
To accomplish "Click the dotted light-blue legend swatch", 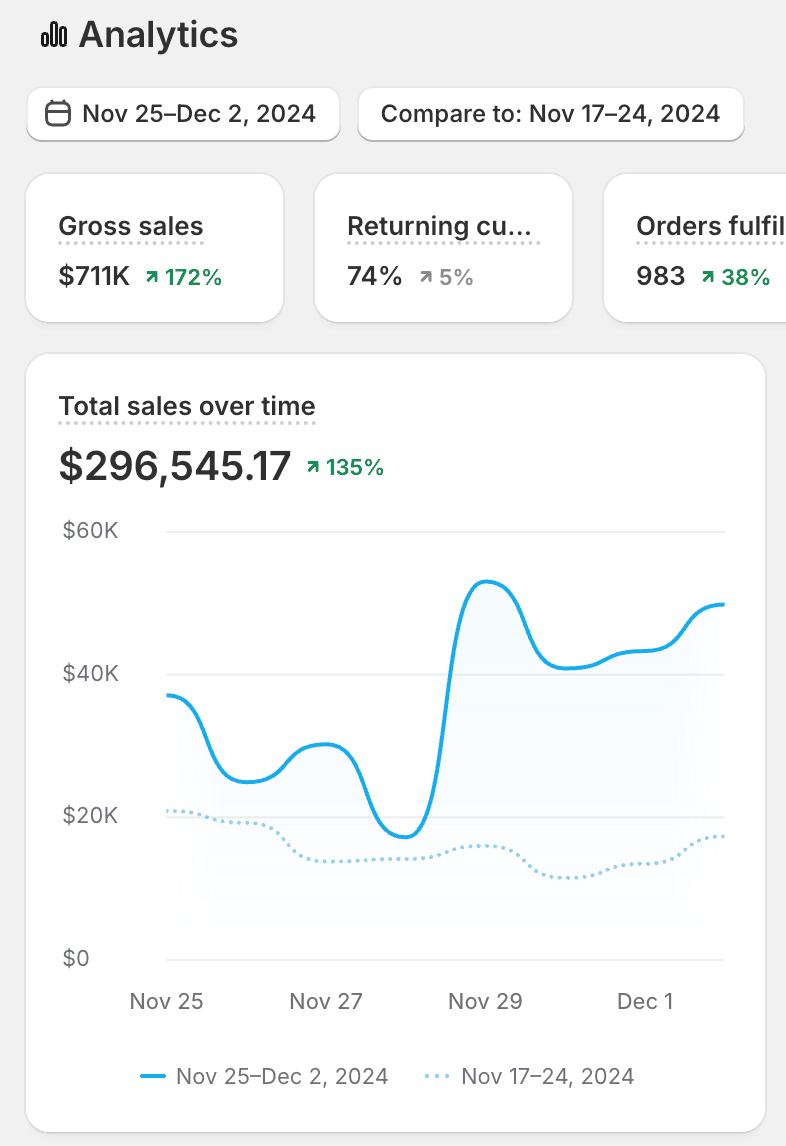I will (x=437, y=1076).
